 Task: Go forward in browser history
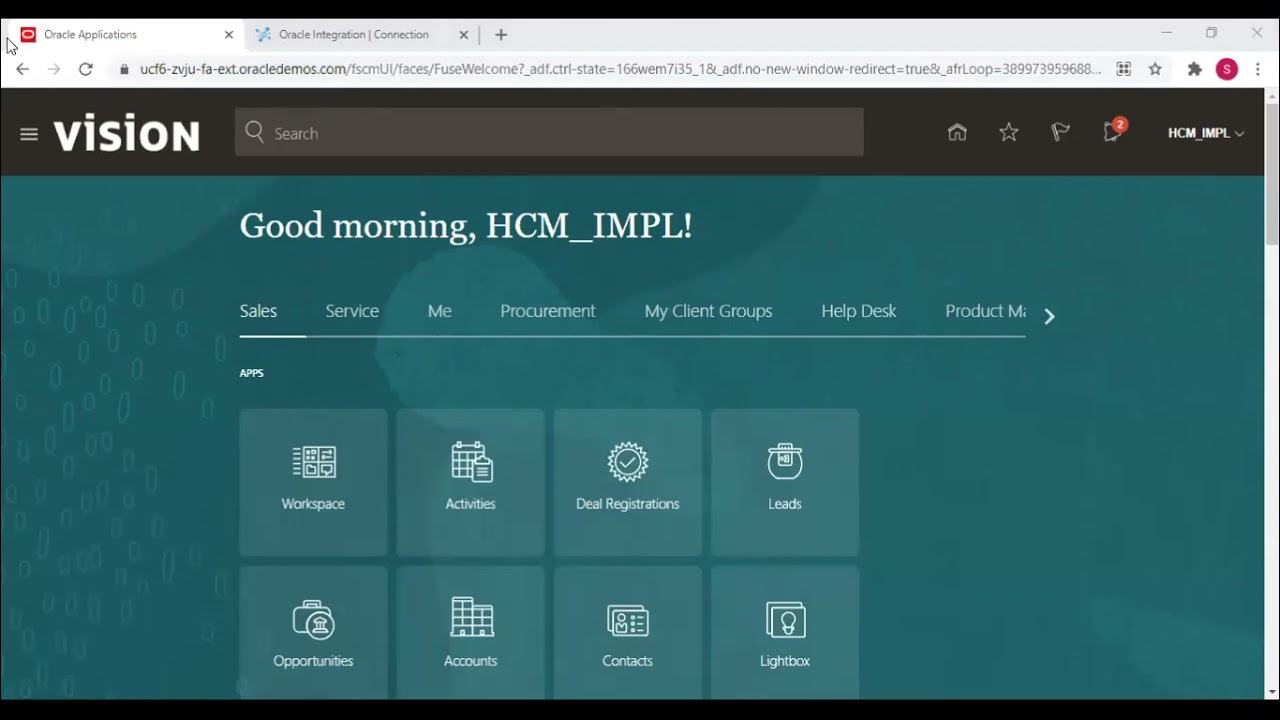click(54, 69)
